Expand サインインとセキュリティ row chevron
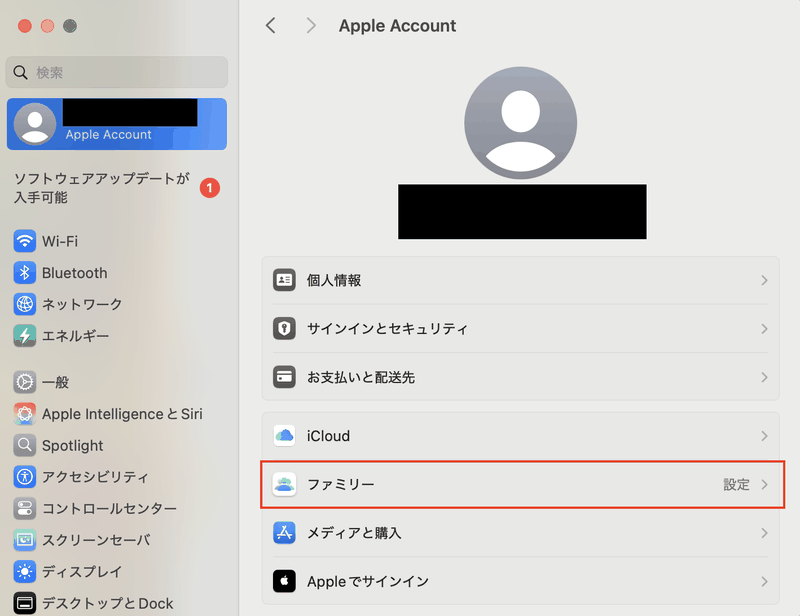 (x=764, y=329)
